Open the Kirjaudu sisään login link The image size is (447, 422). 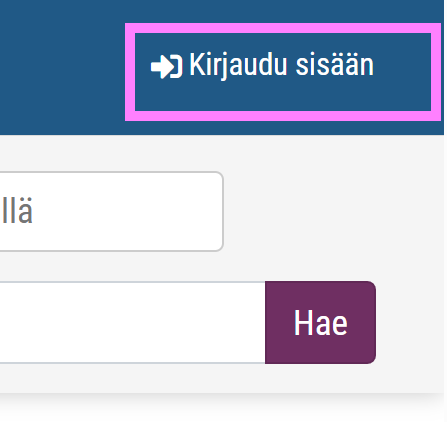pos(283,72)
